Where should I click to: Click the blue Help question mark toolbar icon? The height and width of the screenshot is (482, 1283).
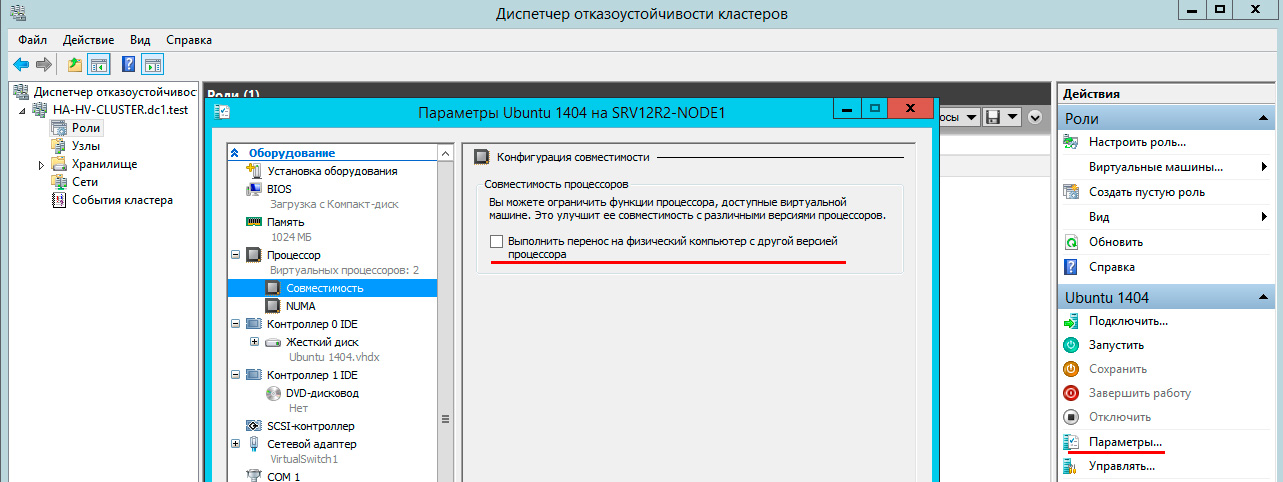(129, 65)
